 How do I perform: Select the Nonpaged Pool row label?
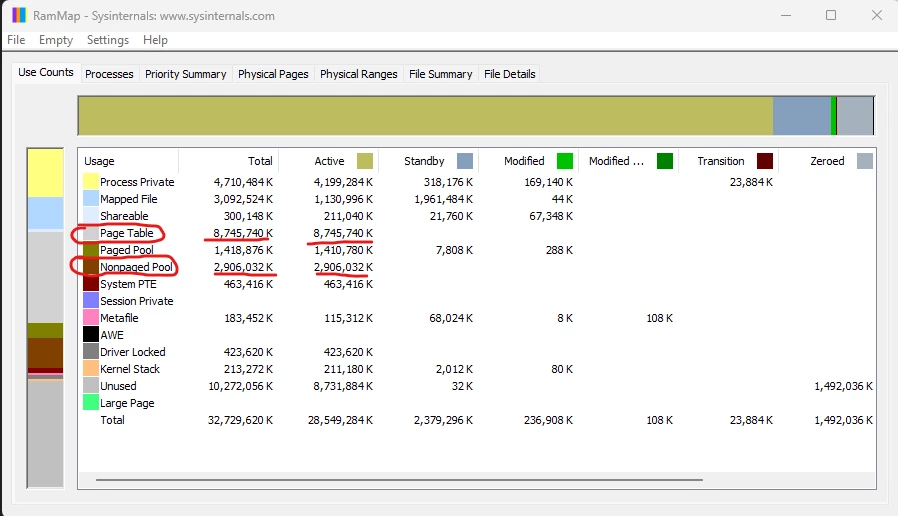[136, 267]
